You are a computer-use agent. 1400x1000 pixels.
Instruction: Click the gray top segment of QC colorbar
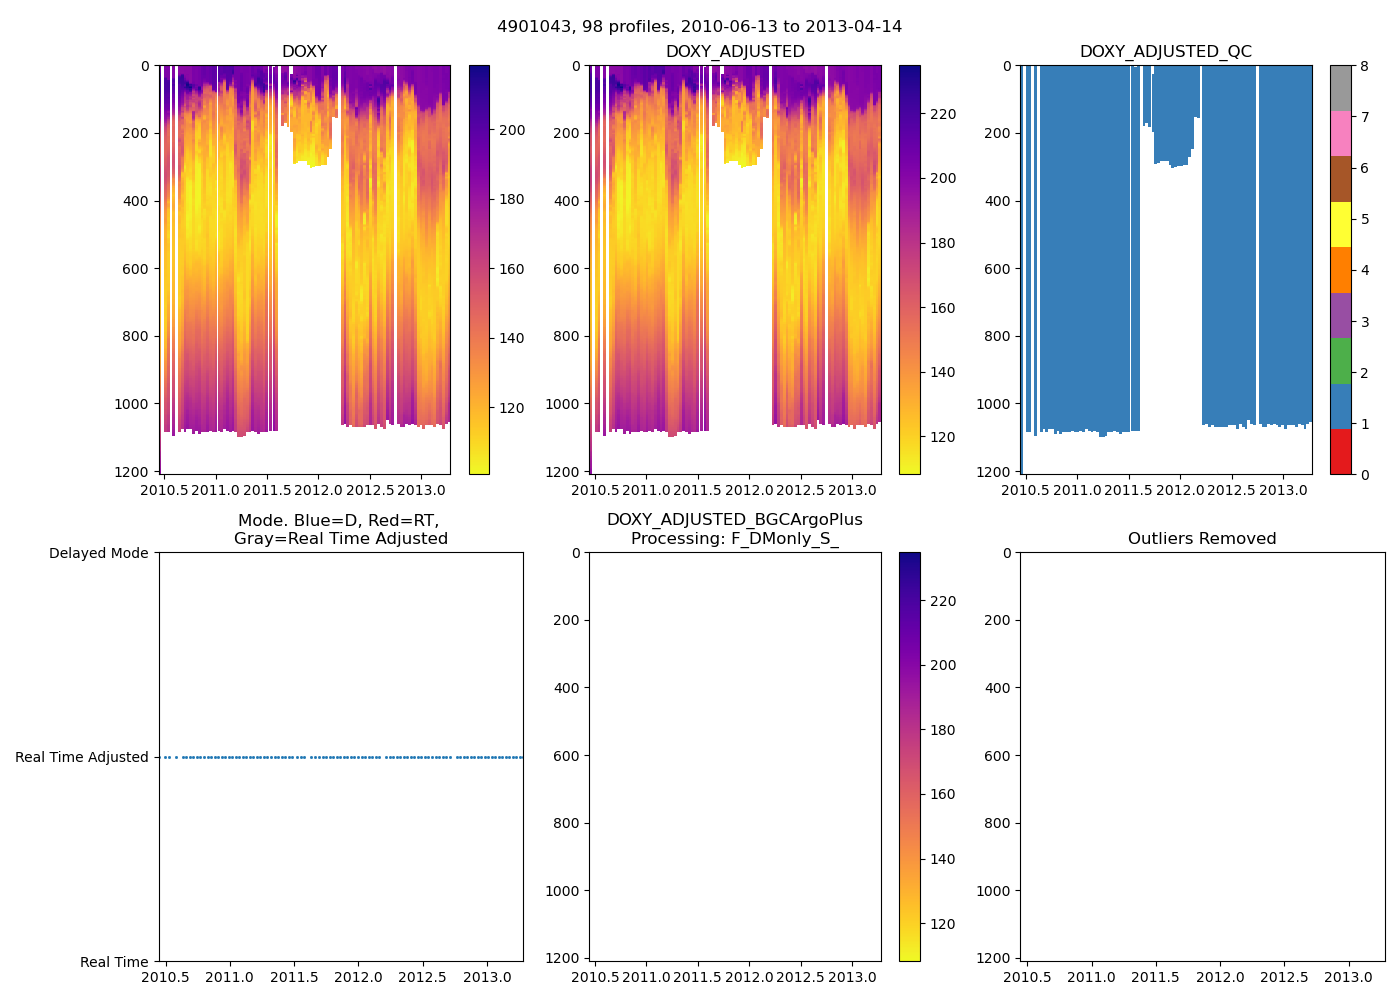pos(1340,88)
